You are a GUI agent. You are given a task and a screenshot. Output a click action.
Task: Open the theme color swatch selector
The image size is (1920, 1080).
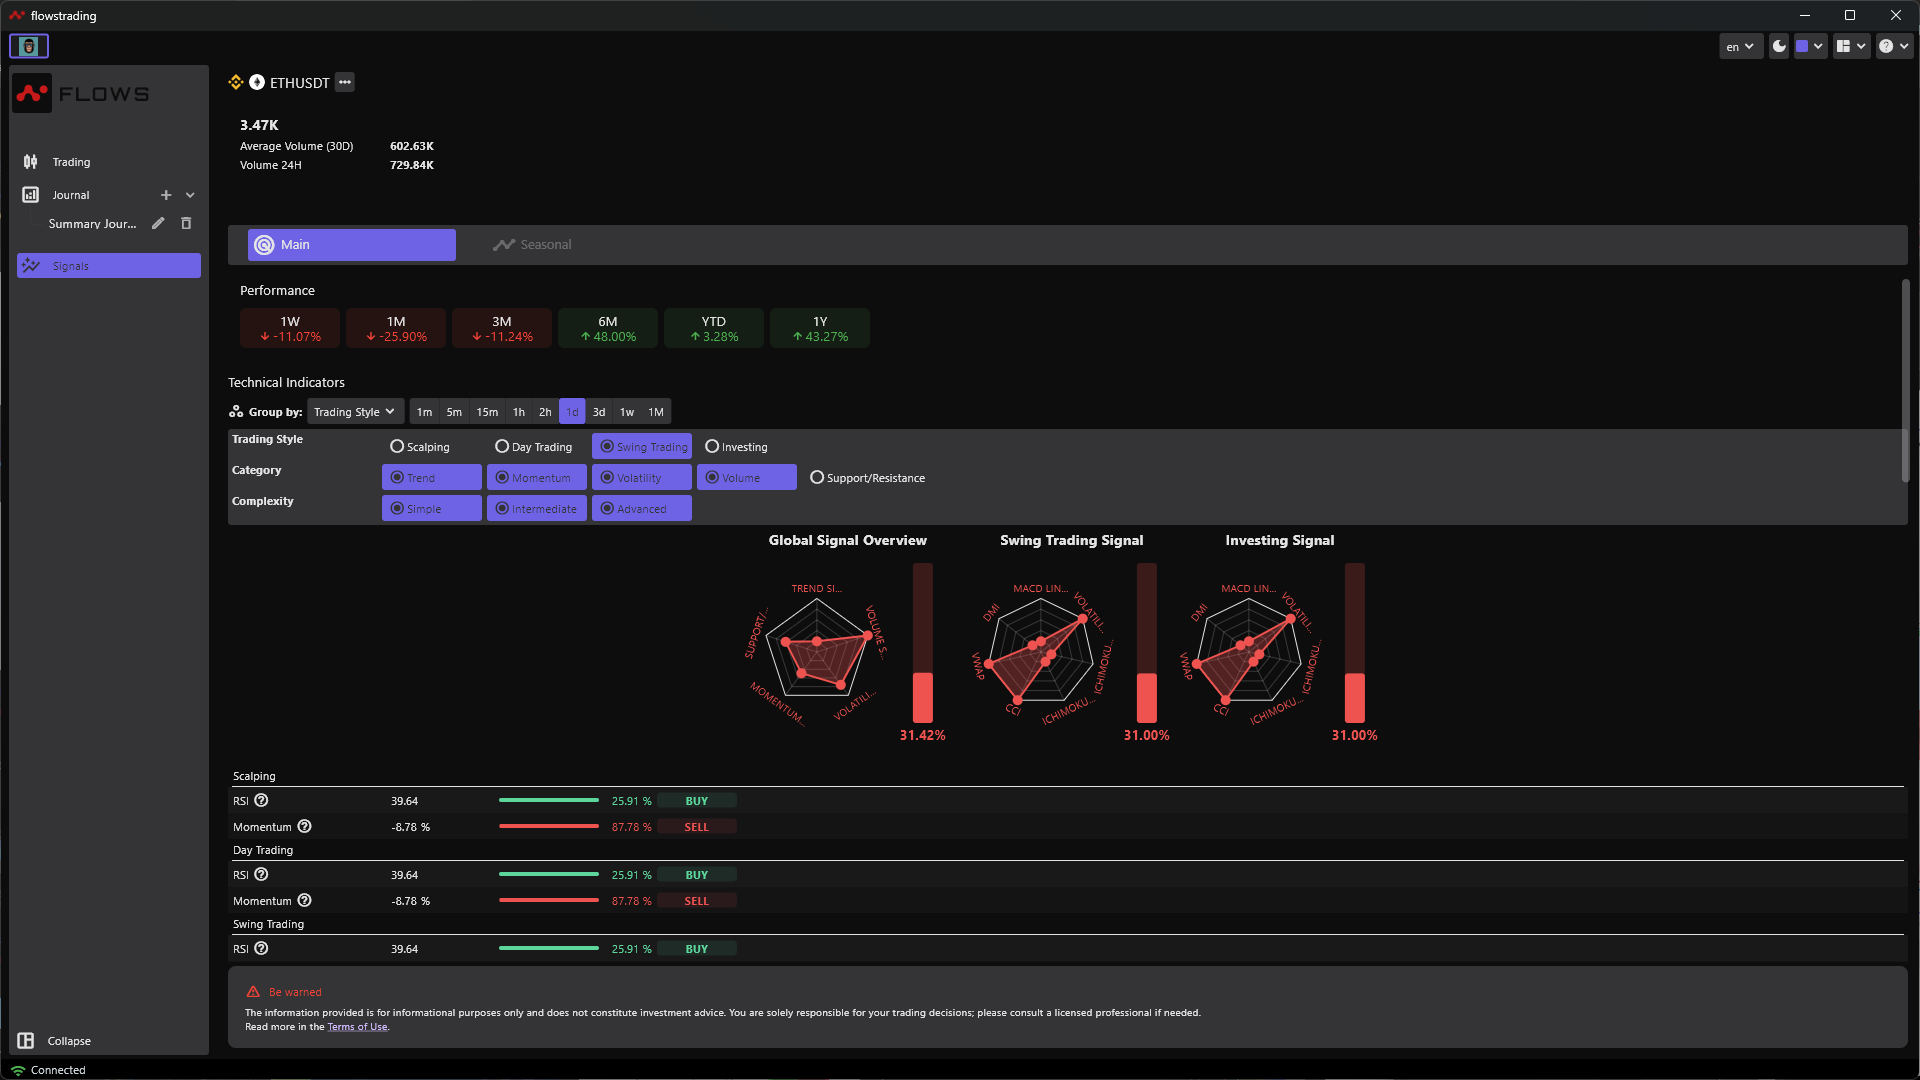coord(1809,46)
